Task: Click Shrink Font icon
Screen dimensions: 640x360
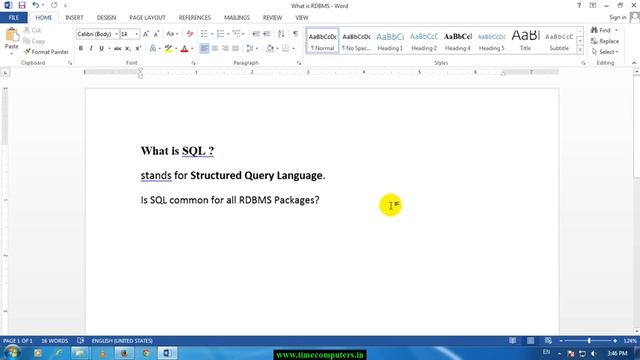Action: (156, 34)
